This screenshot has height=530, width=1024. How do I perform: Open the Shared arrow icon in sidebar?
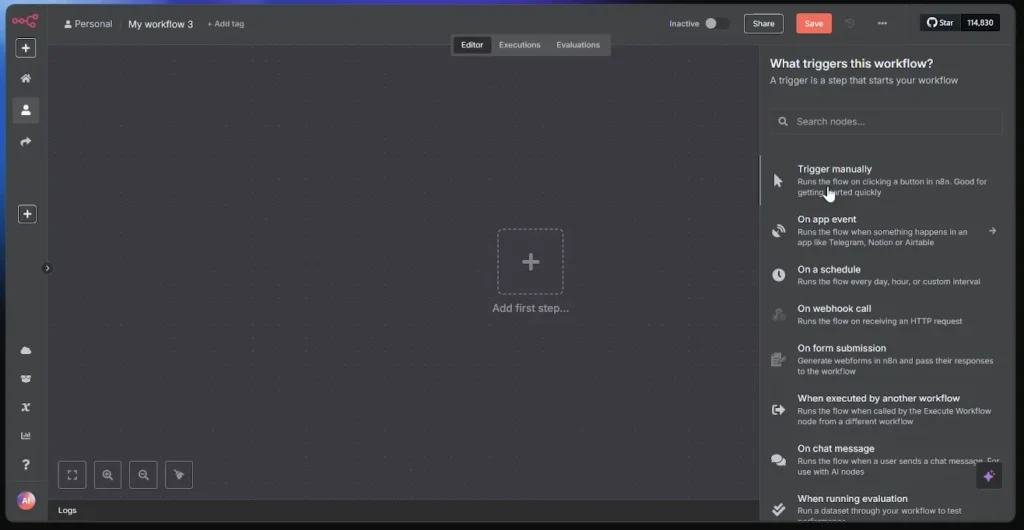coord(26,142)
